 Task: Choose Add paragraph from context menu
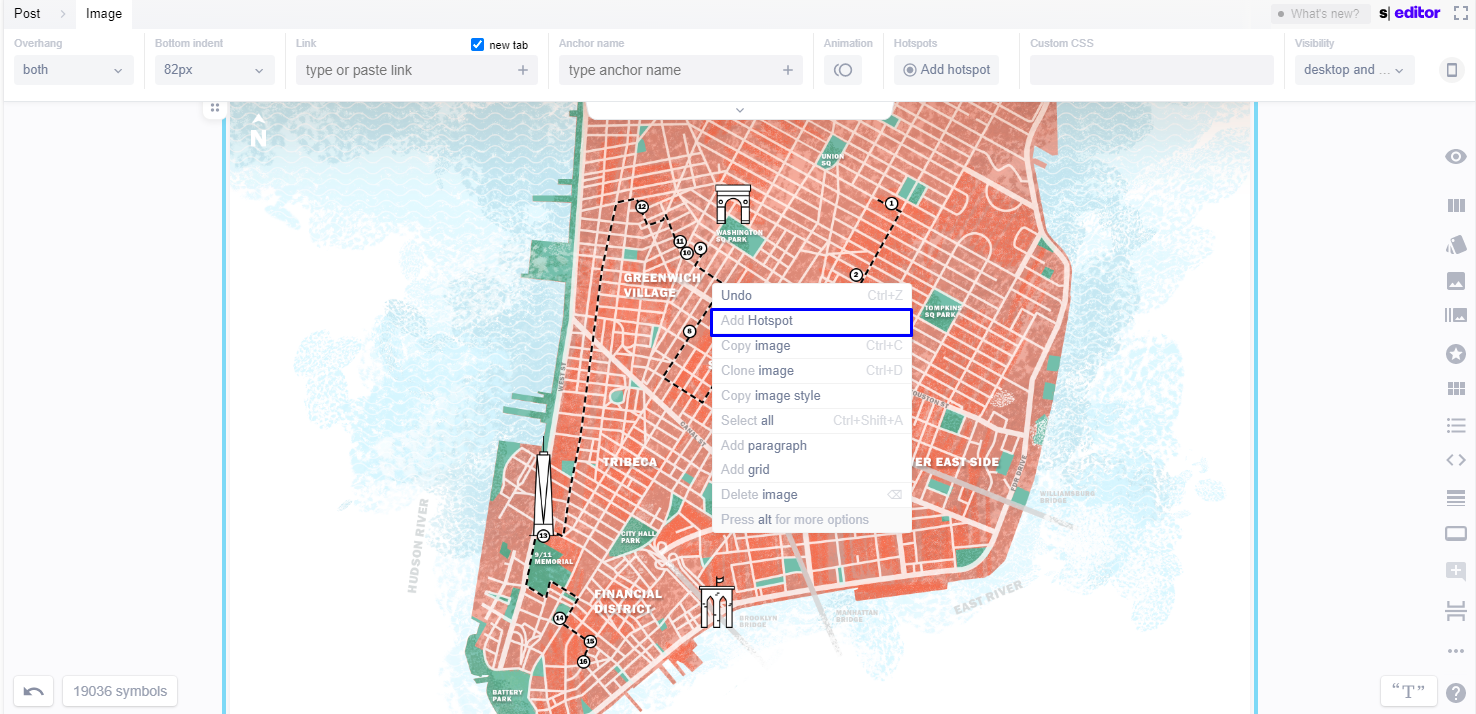click(x=812, y=446)
